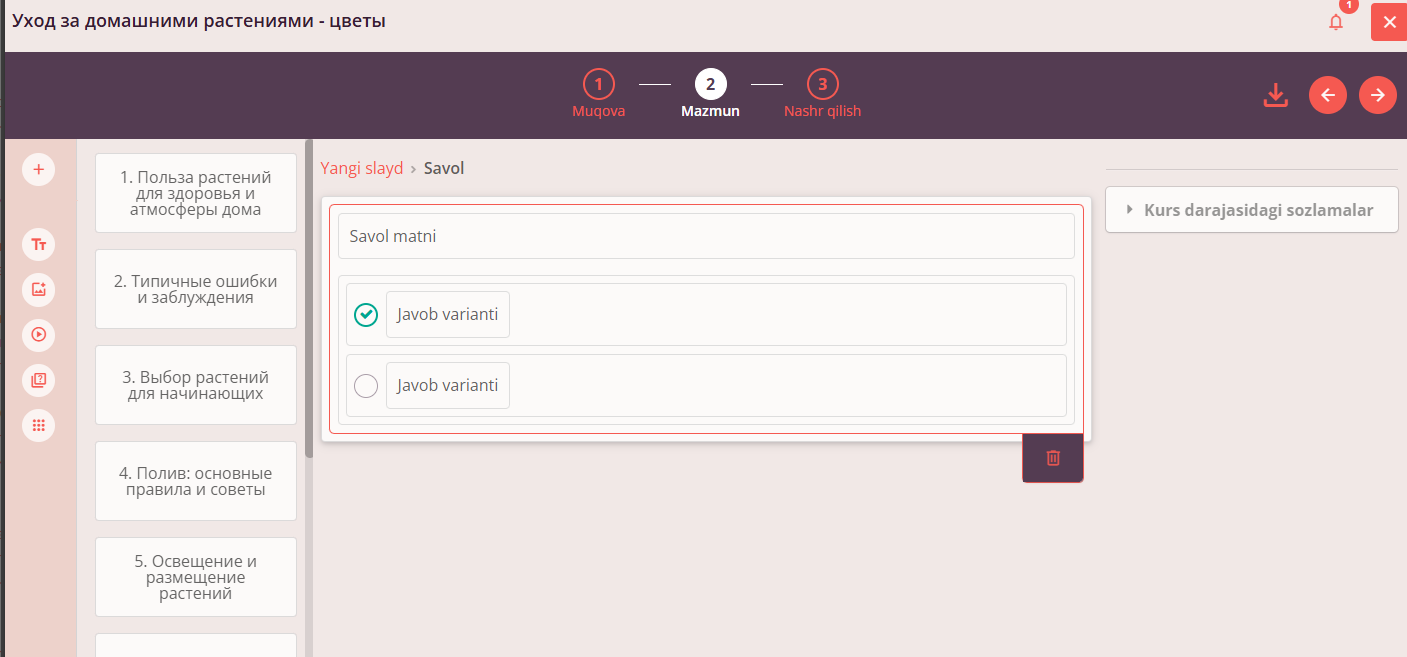This screenshot has height=657, width=1407.
Task: Open the grid more-elements icon
Action: pyautogui.click(x=39, y=425)
